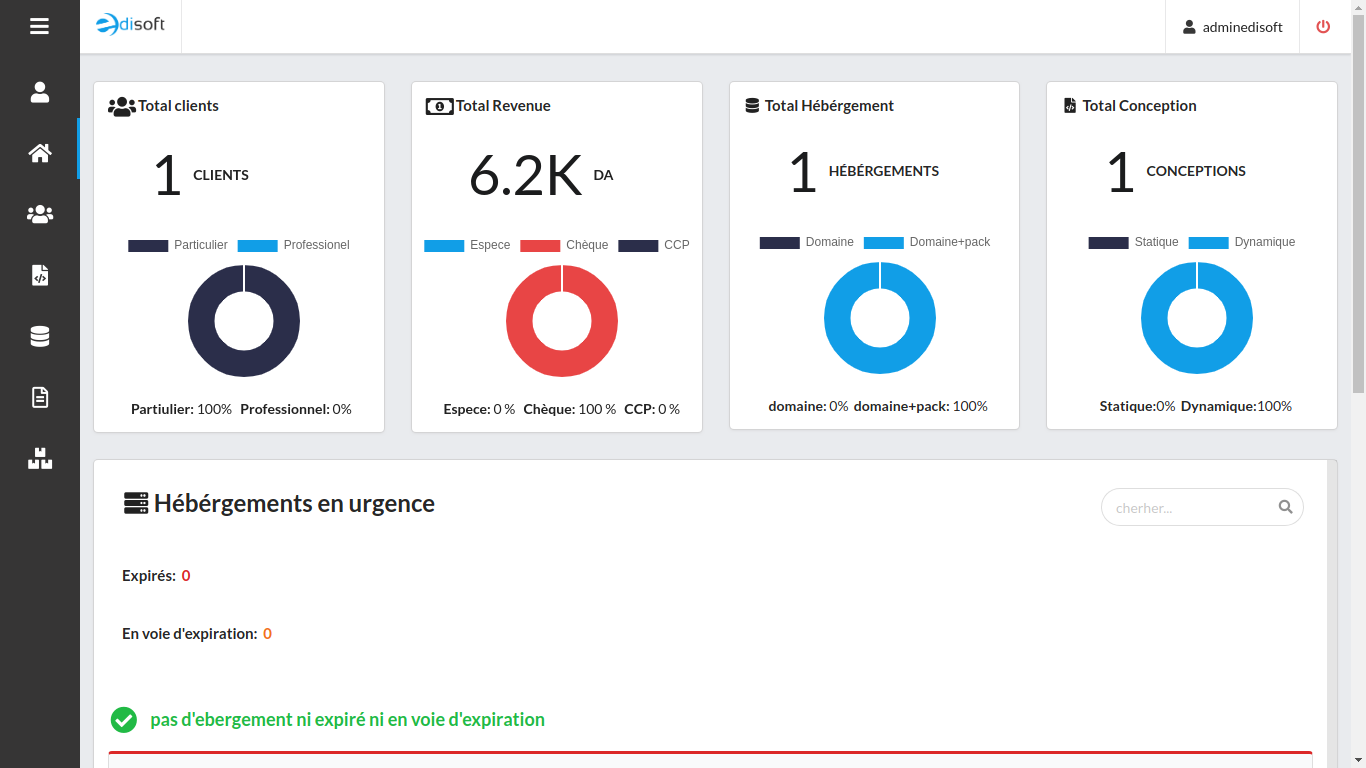The width and height of the screenshot is (1366, 768).
Task: Toggle the Domaine+pack legend item
Action: pos(927,242)
